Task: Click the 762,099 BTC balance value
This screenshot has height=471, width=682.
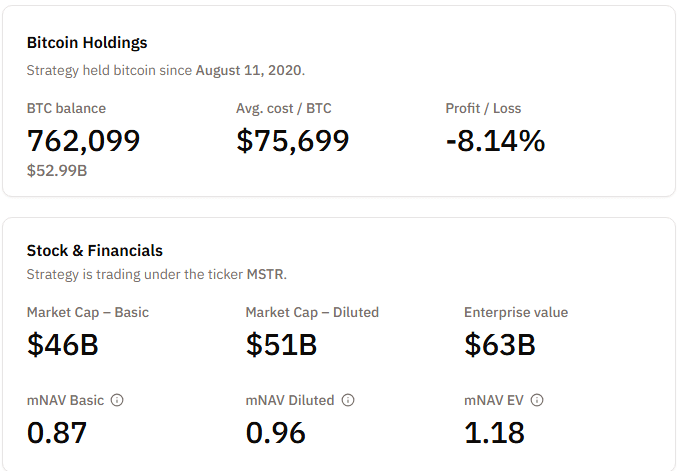Action: click(x=83, y=141)
